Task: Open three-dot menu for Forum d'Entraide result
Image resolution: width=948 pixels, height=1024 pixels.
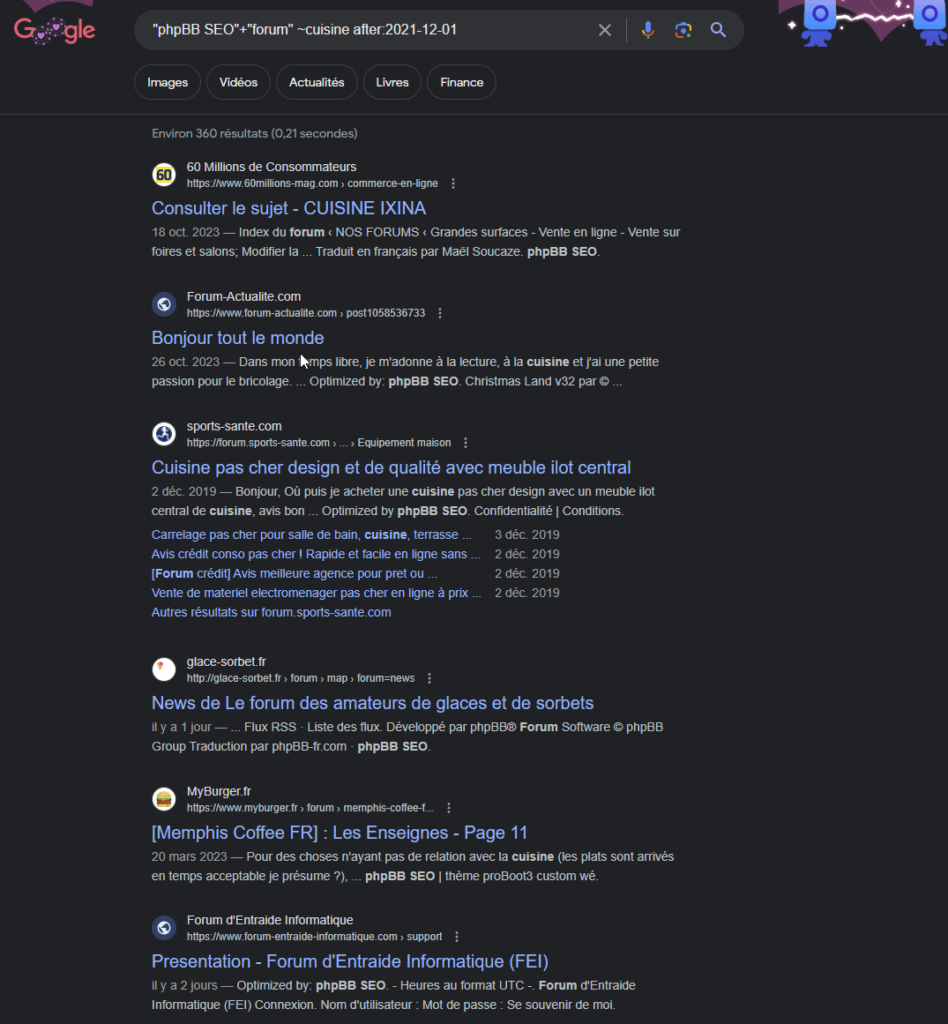Action: [456, 936]
